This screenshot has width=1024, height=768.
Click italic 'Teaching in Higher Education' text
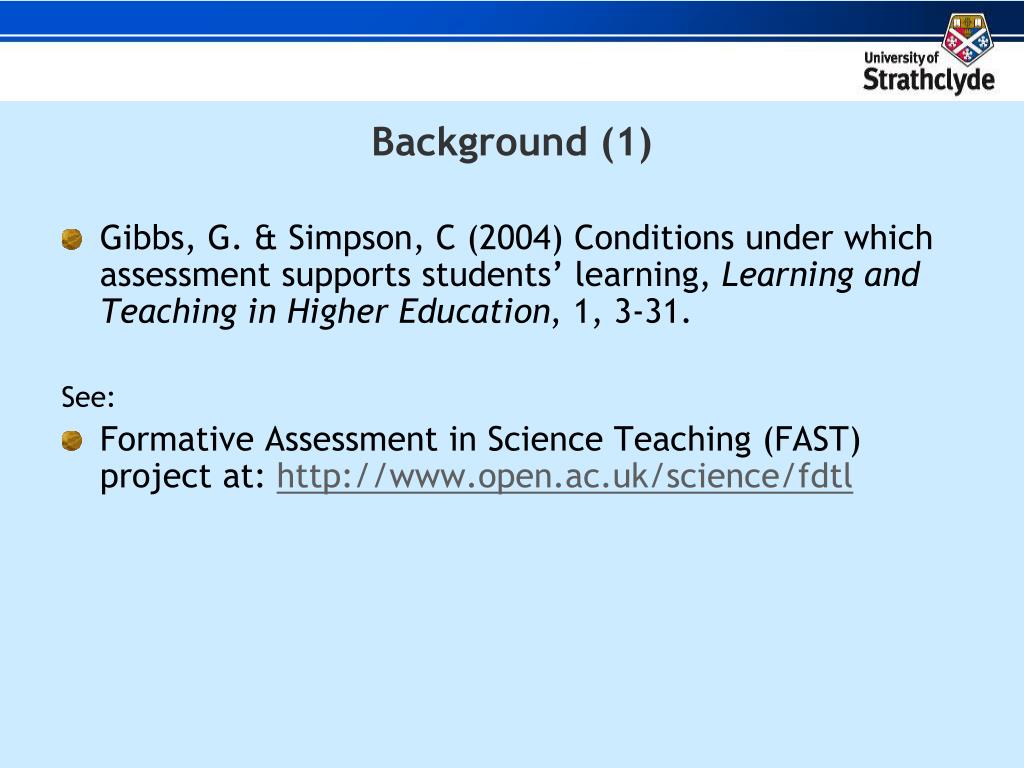point(326,312)
